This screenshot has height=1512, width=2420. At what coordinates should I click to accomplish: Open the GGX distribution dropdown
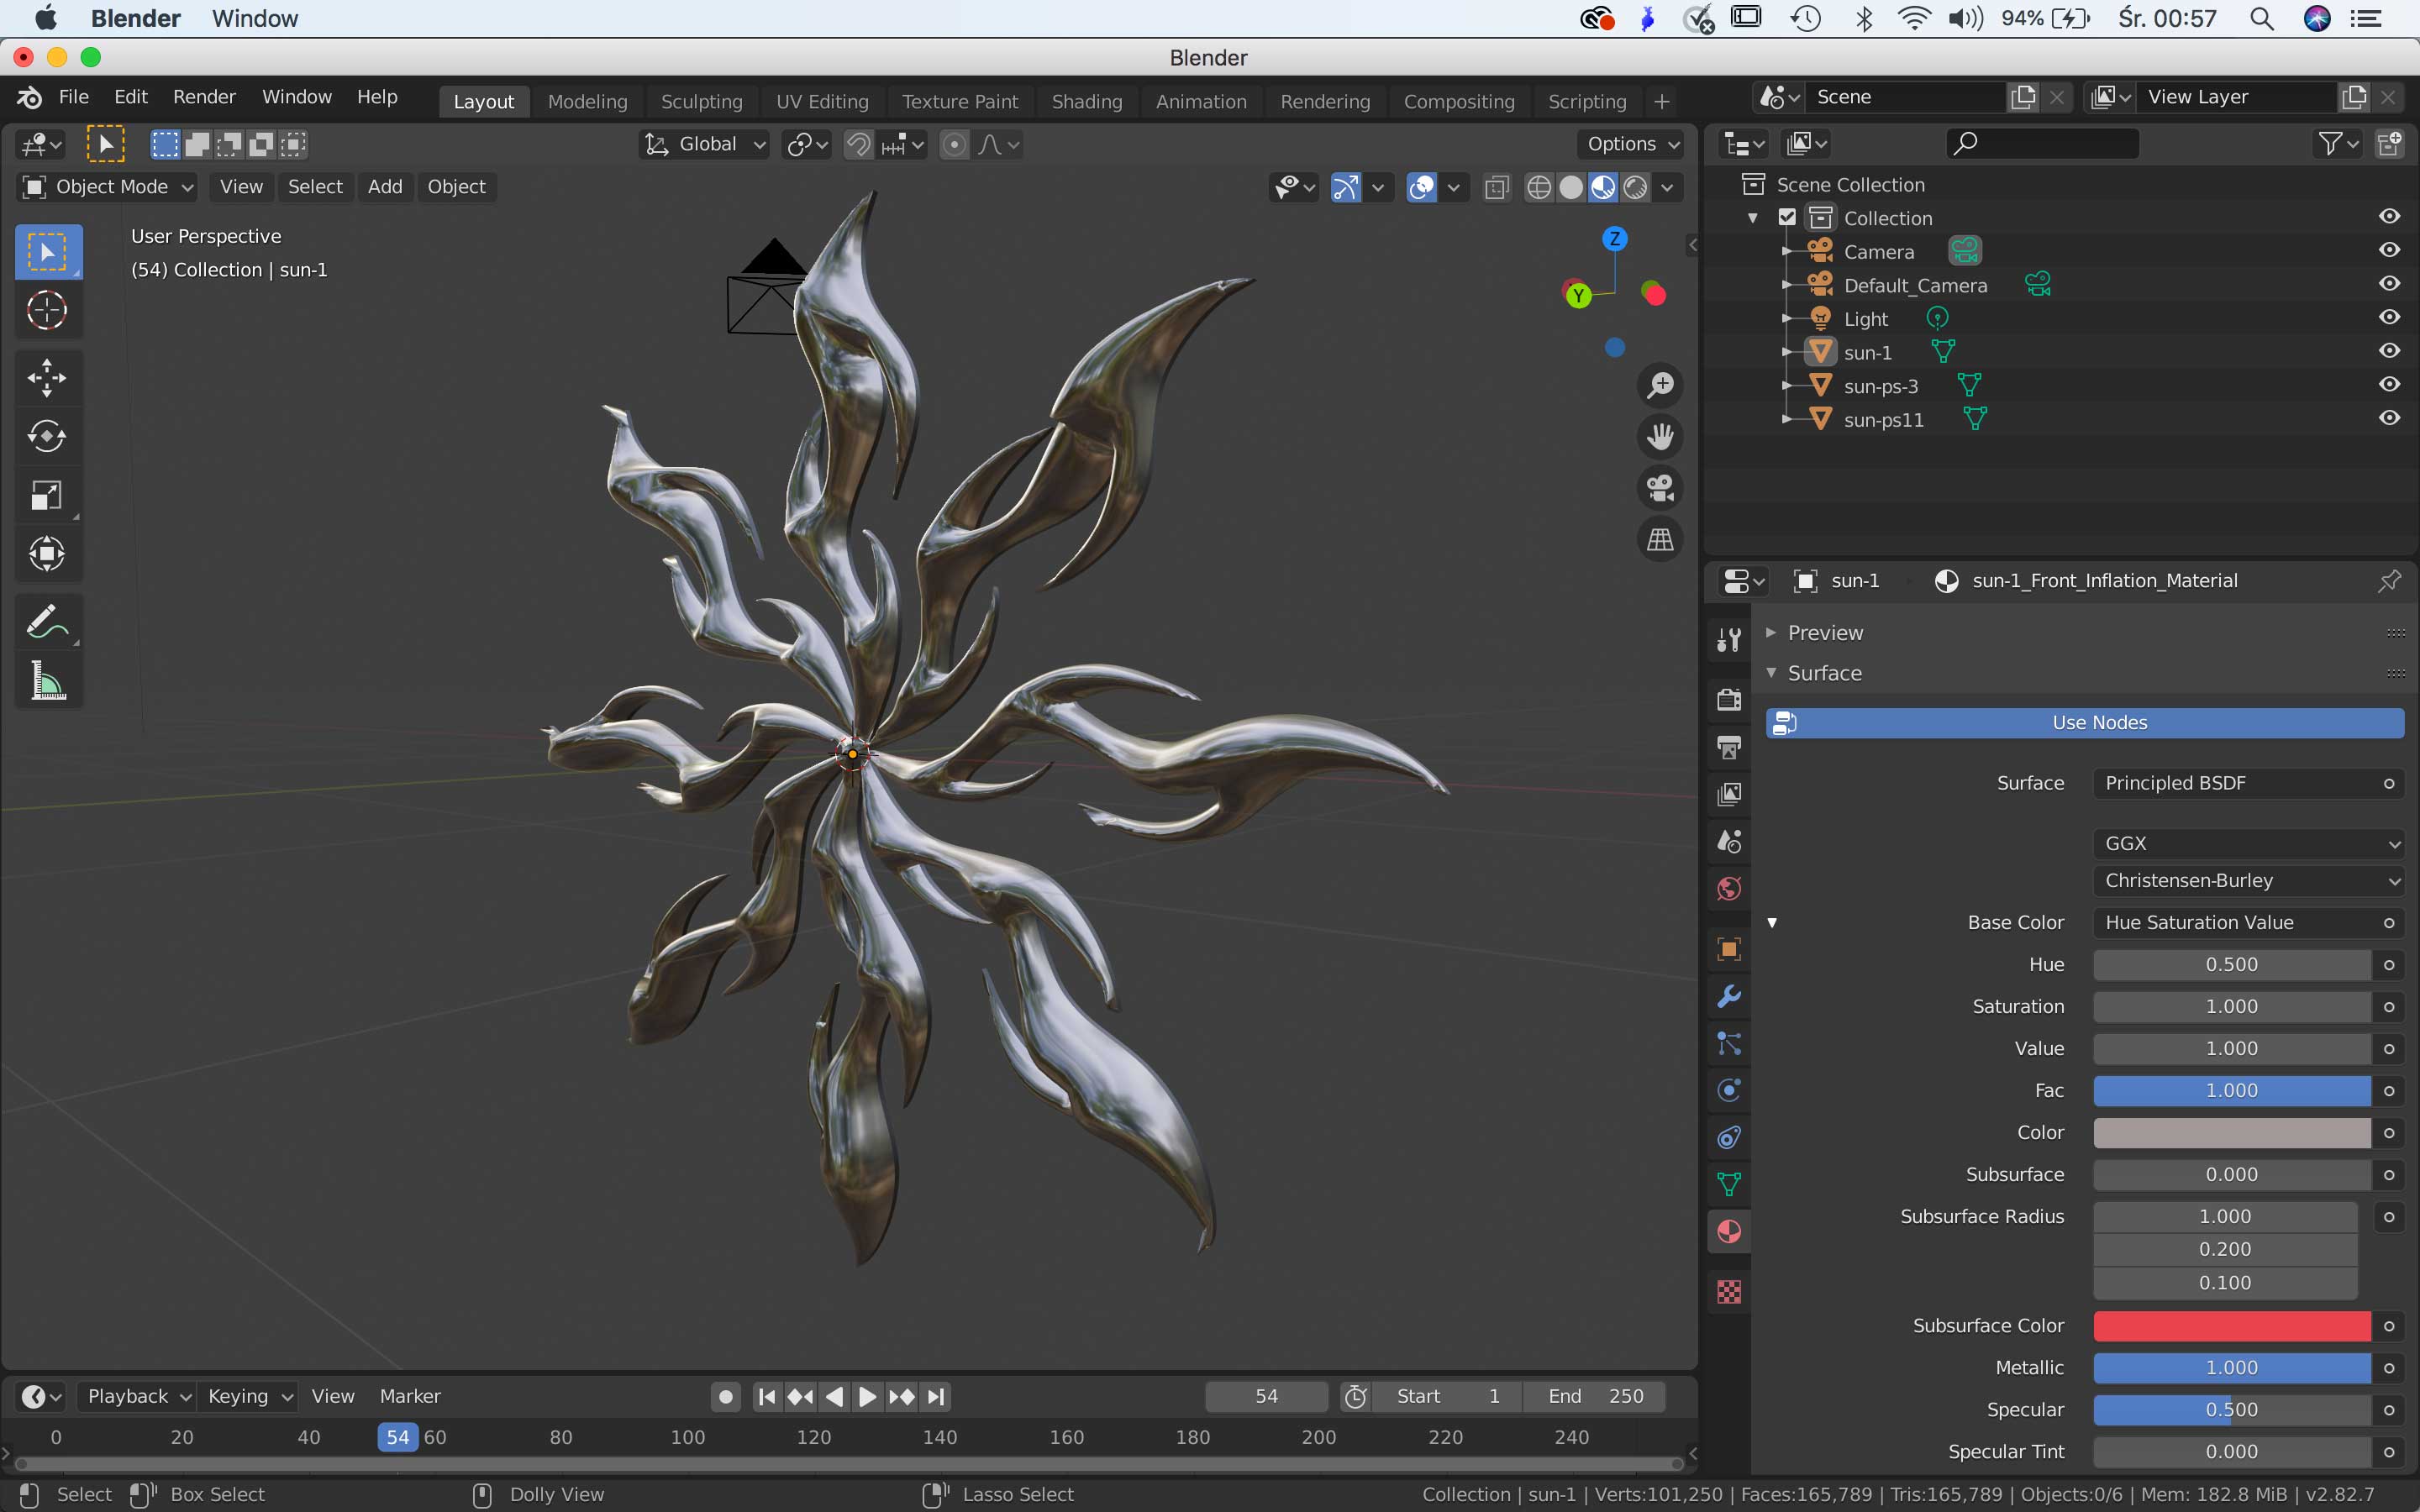tap(2248, 843)
